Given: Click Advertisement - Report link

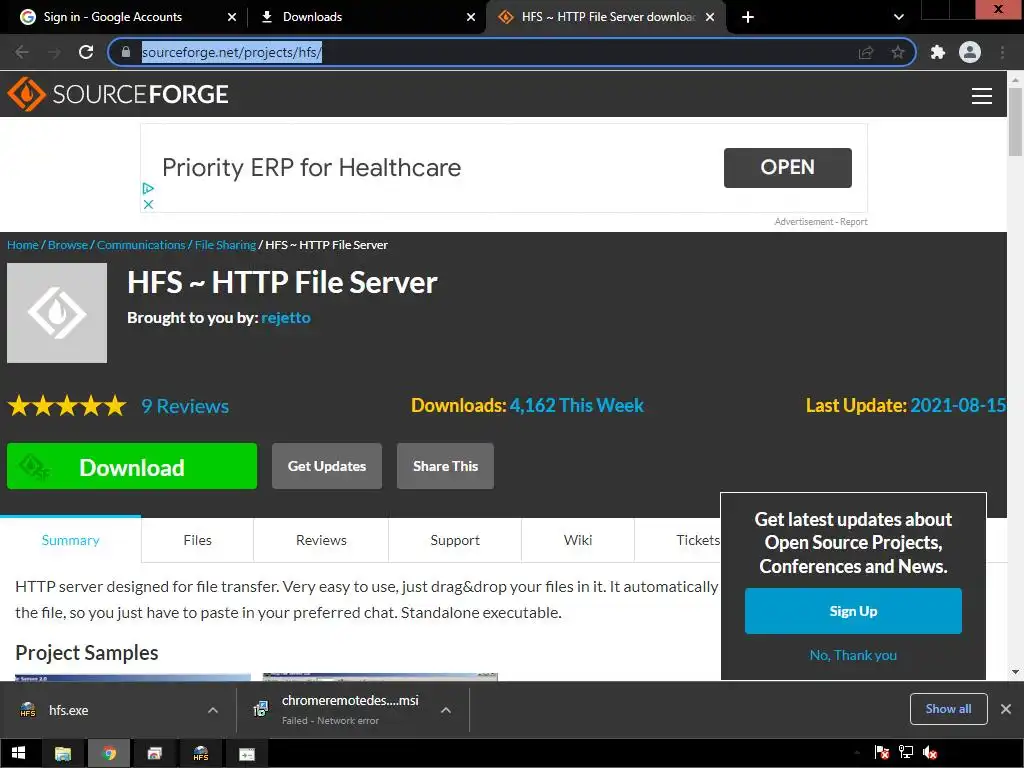Looking at the screenshot, I should tap(821, 222).
